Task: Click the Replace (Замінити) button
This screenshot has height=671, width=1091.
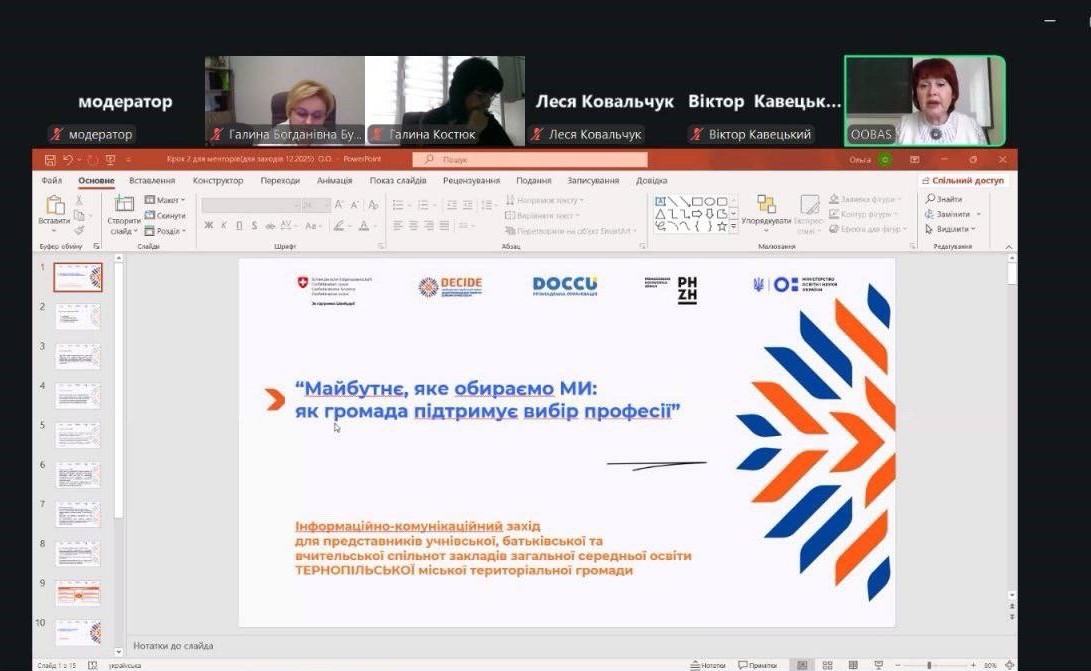Action: coord(953,214)
